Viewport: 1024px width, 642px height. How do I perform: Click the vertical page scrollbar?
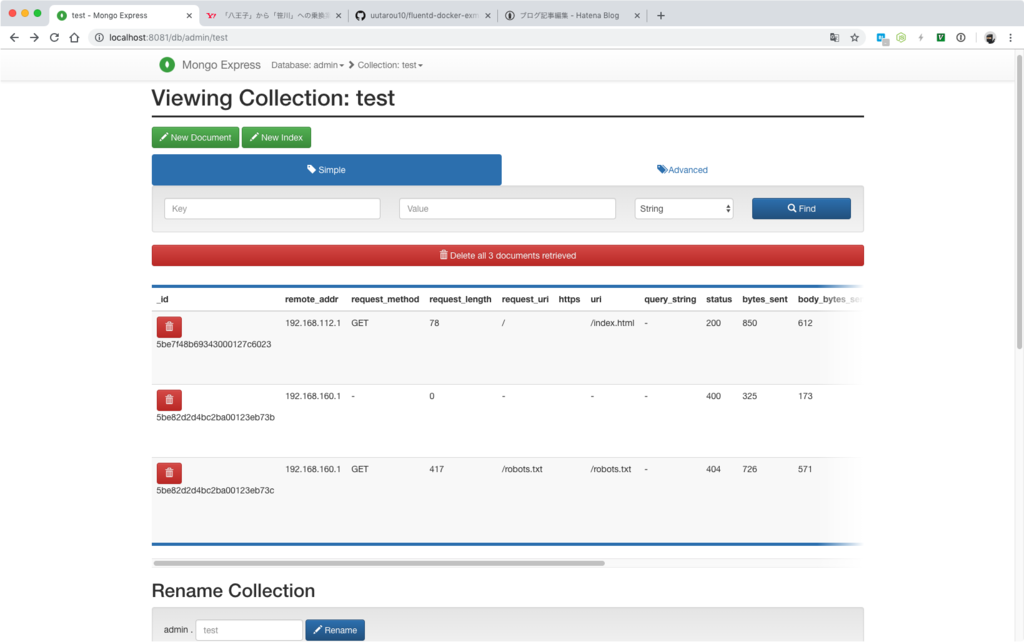pyautogui.click(x=1019, y=202)
